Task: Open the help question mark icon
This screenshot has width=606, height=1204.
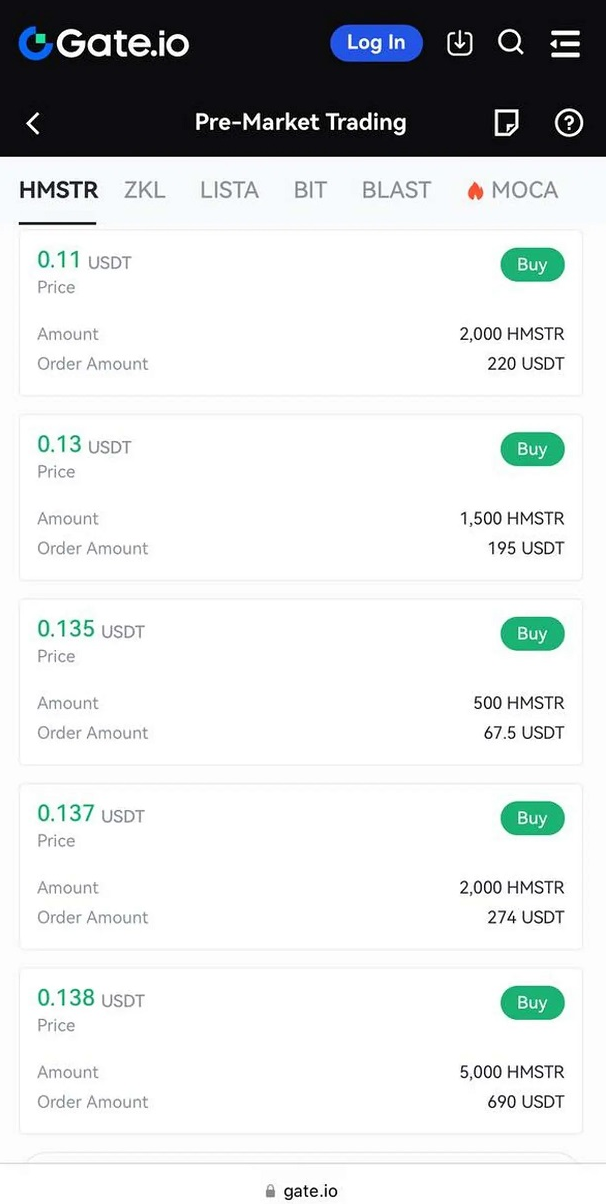Action: coord(568,123)
